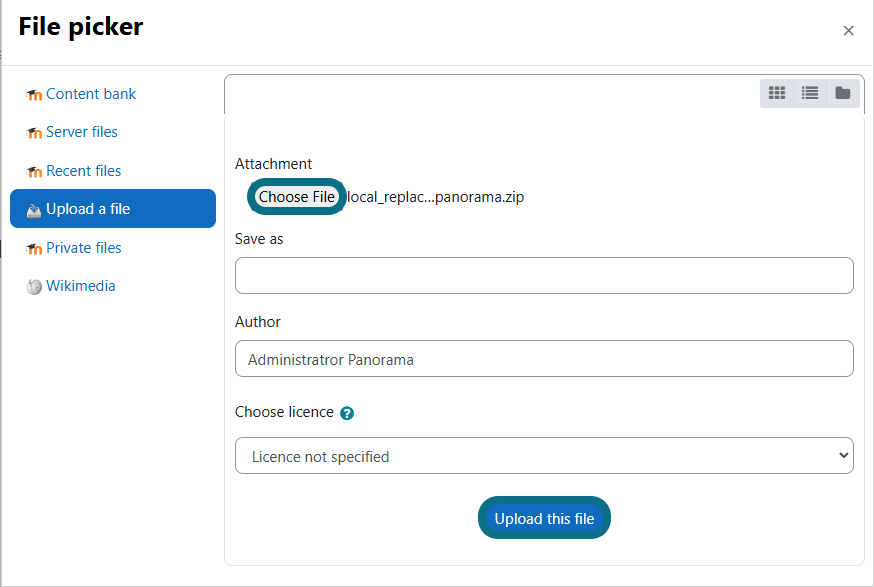Screen dimensions: 874x587
Task: Click the Choose File button
Action: click(297, 197)
